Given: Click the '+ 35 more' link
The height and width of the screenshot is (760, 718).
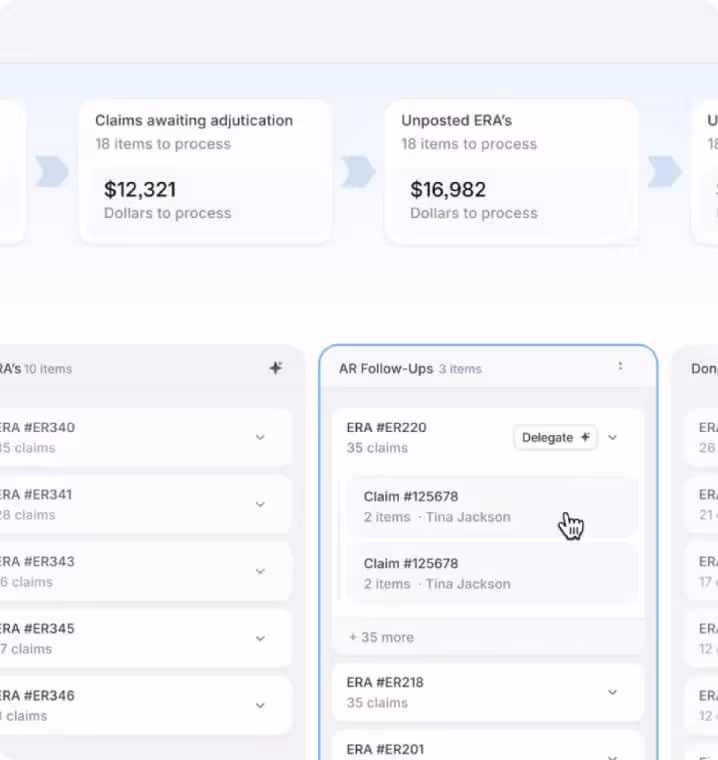Looking at the screenshot, I should (x=382, y=637).
